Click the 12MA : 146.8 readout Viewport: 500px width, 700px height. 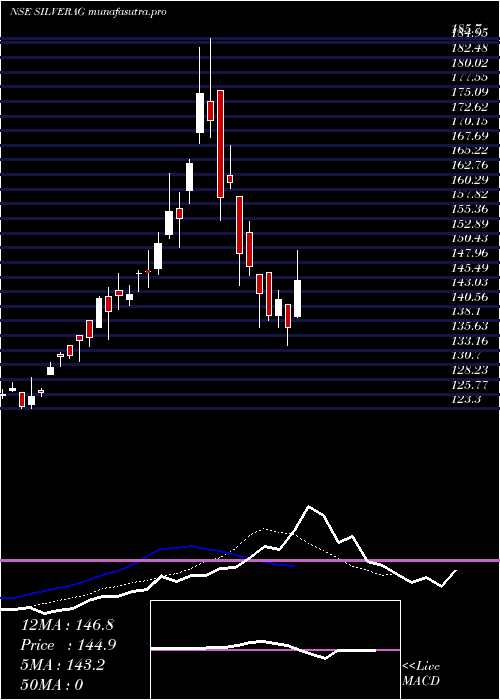click(x=67, y=625)
